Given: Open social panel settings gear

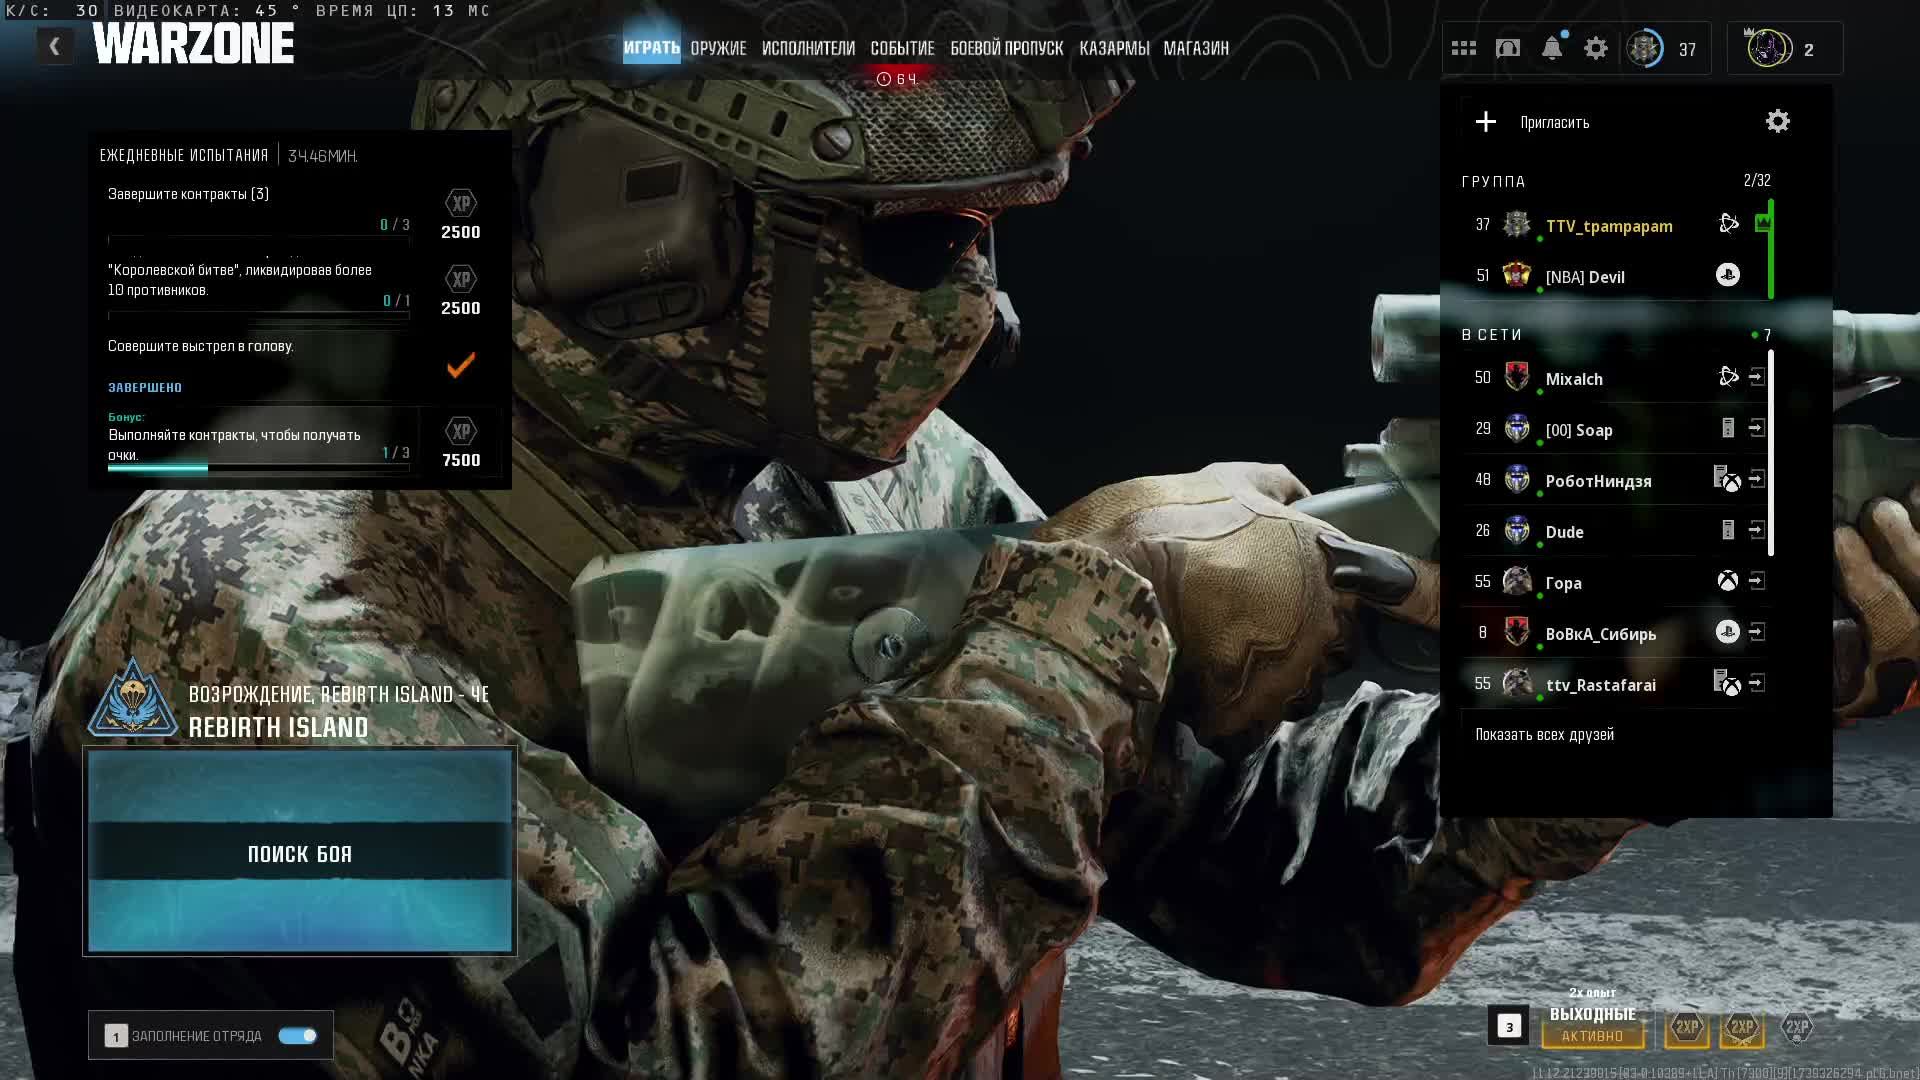Looking at the screenshot, I should pyautogui.click(x=1777, y=122).
